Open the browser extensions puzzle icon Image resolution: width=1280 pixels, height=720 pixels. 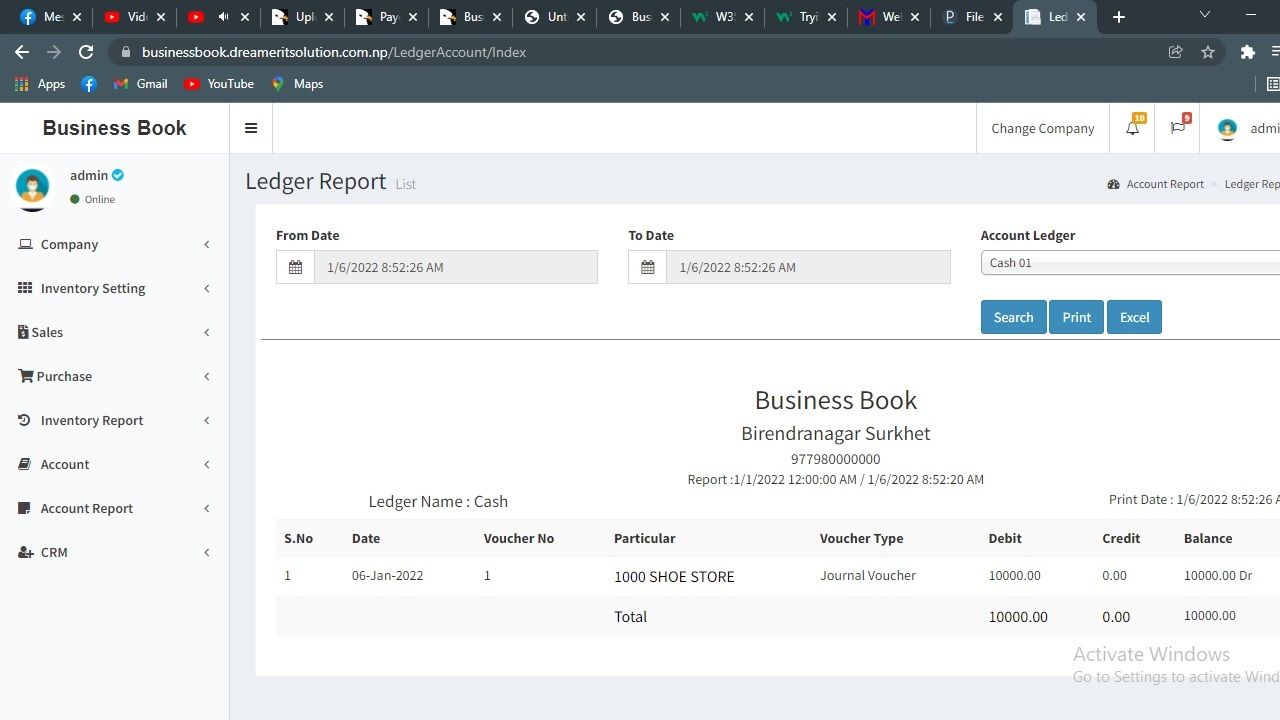[1247, 52]
